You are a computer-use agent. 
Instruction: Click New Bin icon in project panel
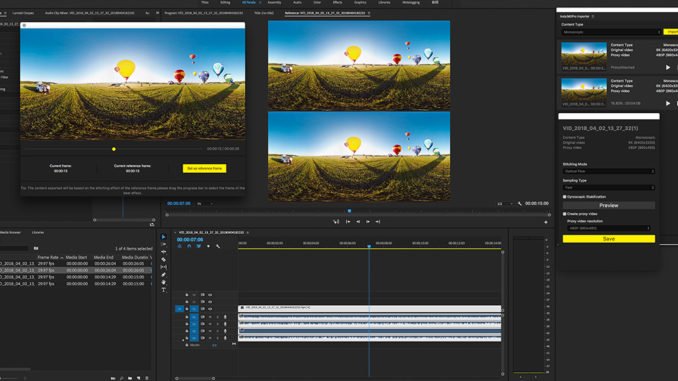pos(130,378)
